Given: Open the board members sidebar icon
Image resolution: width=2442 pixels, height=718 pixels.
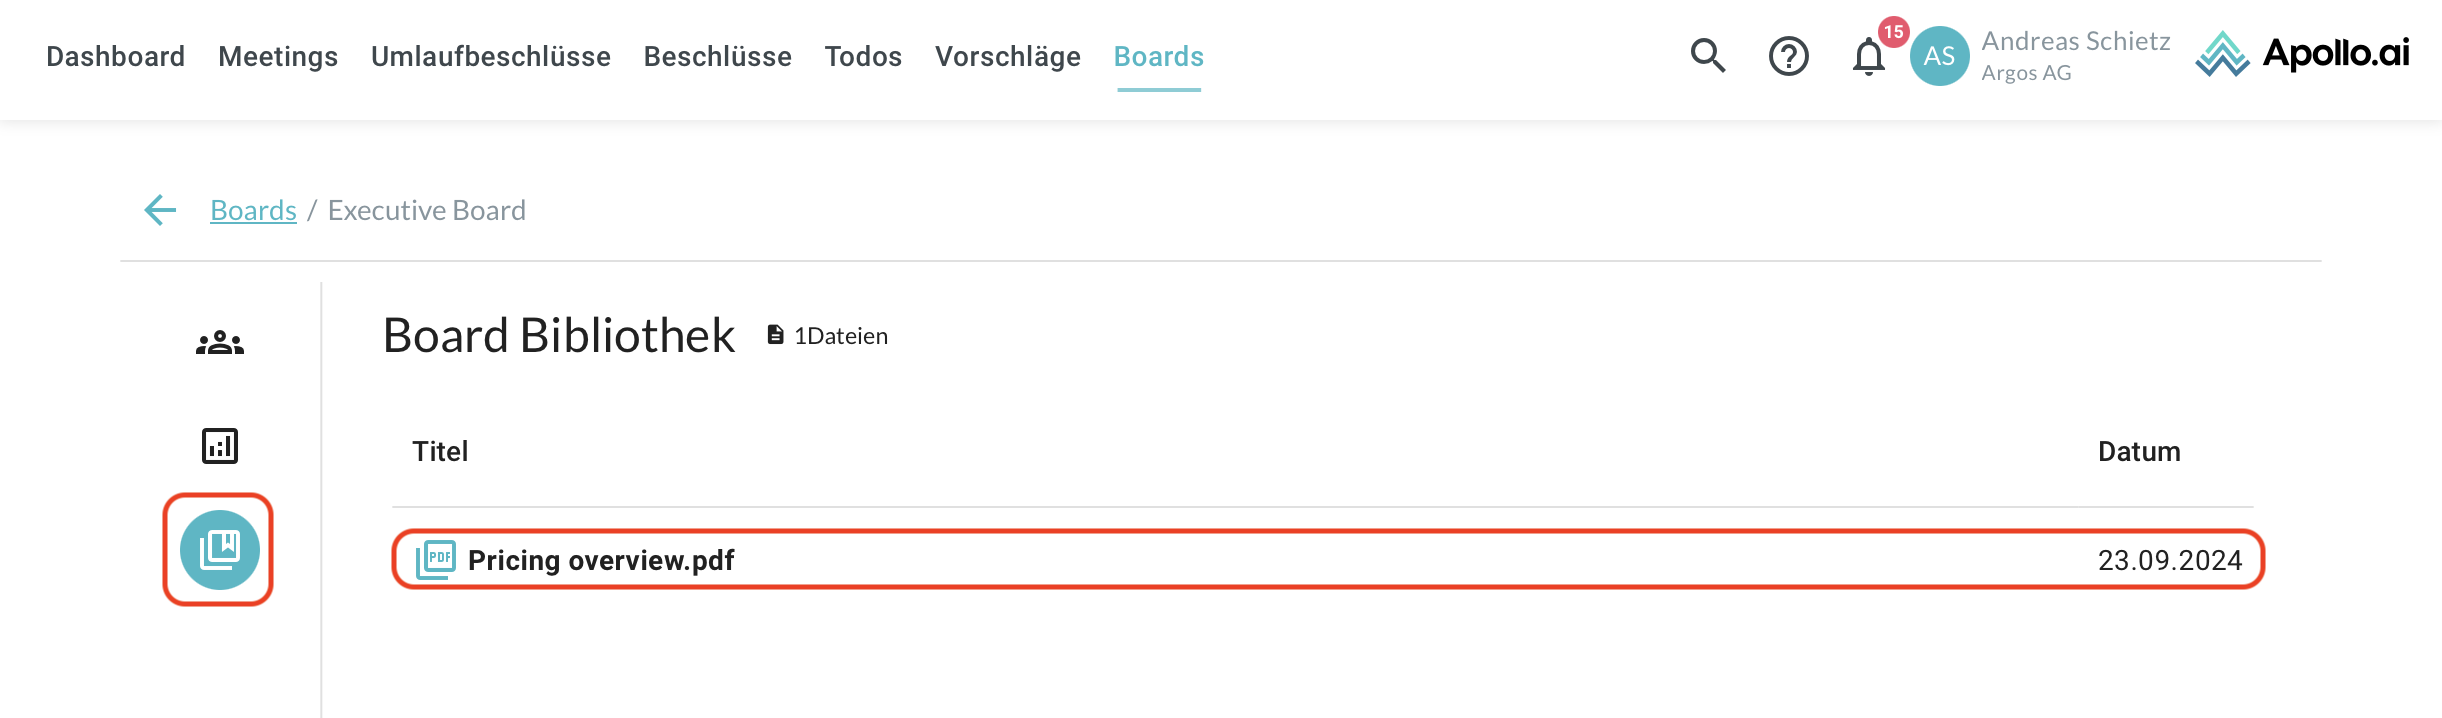Looking at the screenshot, I should pos(220,343).
